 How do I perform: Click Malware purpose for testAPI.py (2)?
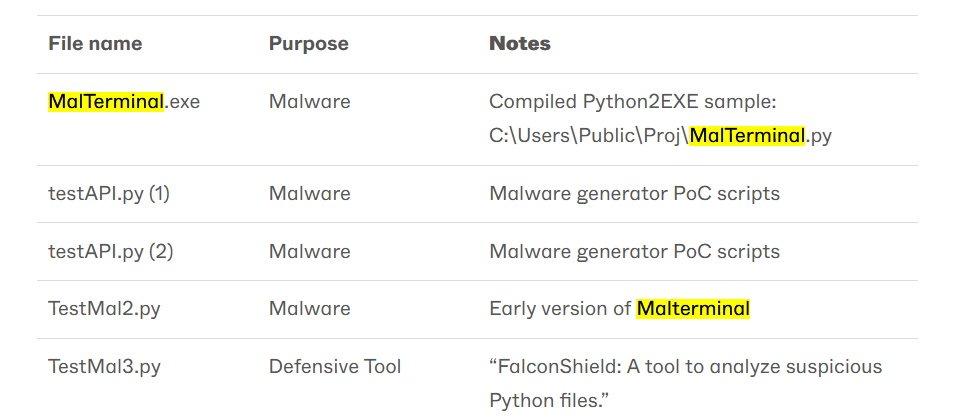309,252
